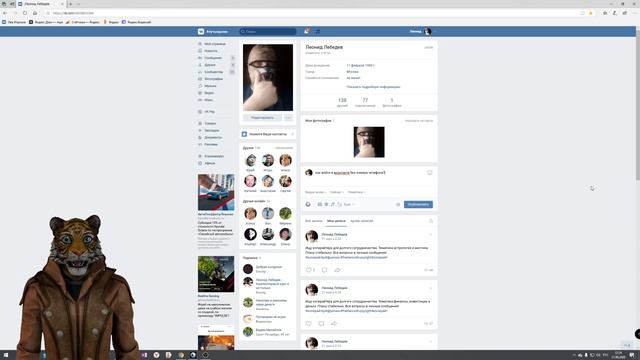Screen dimensions: 640x360
Task: Switch to the Архив записей tab
Action: [362, 221]
